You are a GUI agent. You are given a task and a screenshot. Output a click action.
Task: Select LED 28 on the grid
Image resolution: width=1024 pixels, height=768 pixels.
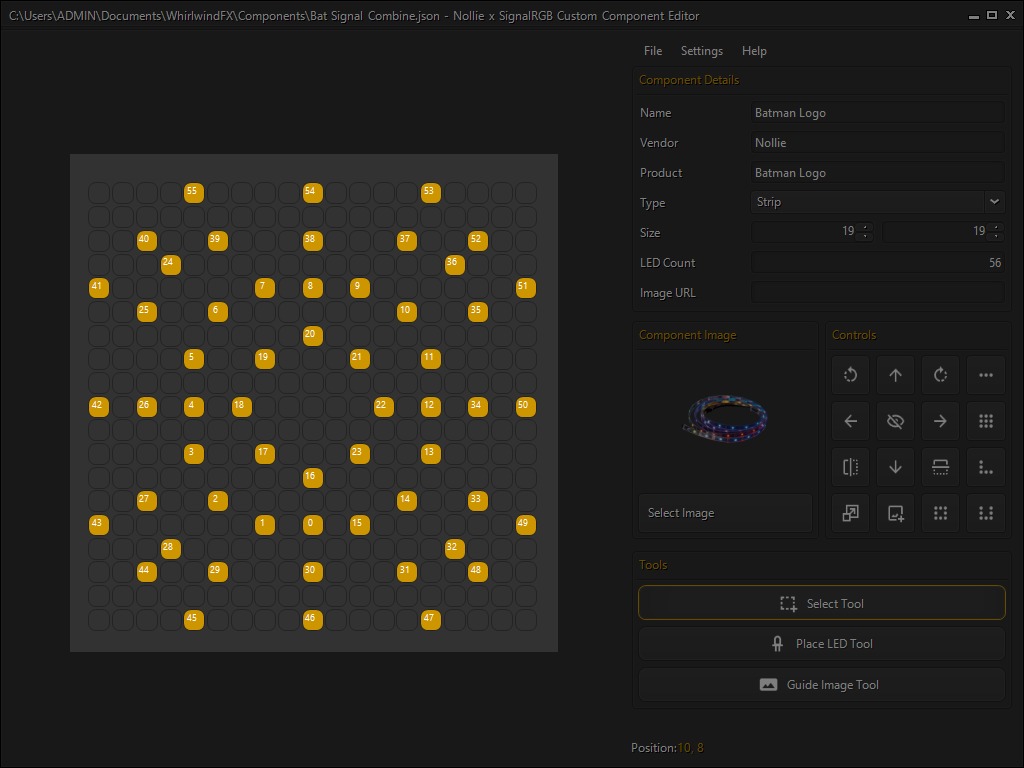pos(170,548)
